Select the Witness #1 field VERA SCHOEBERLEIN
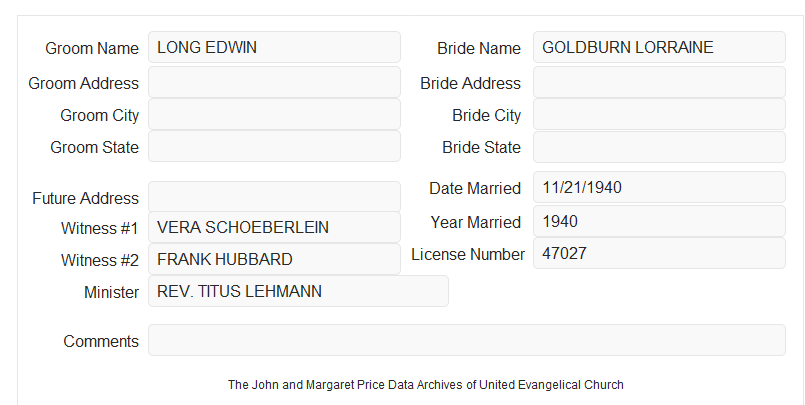Image resolution: width=805 pixels, height=405 pixels. (x=274, y=227)
